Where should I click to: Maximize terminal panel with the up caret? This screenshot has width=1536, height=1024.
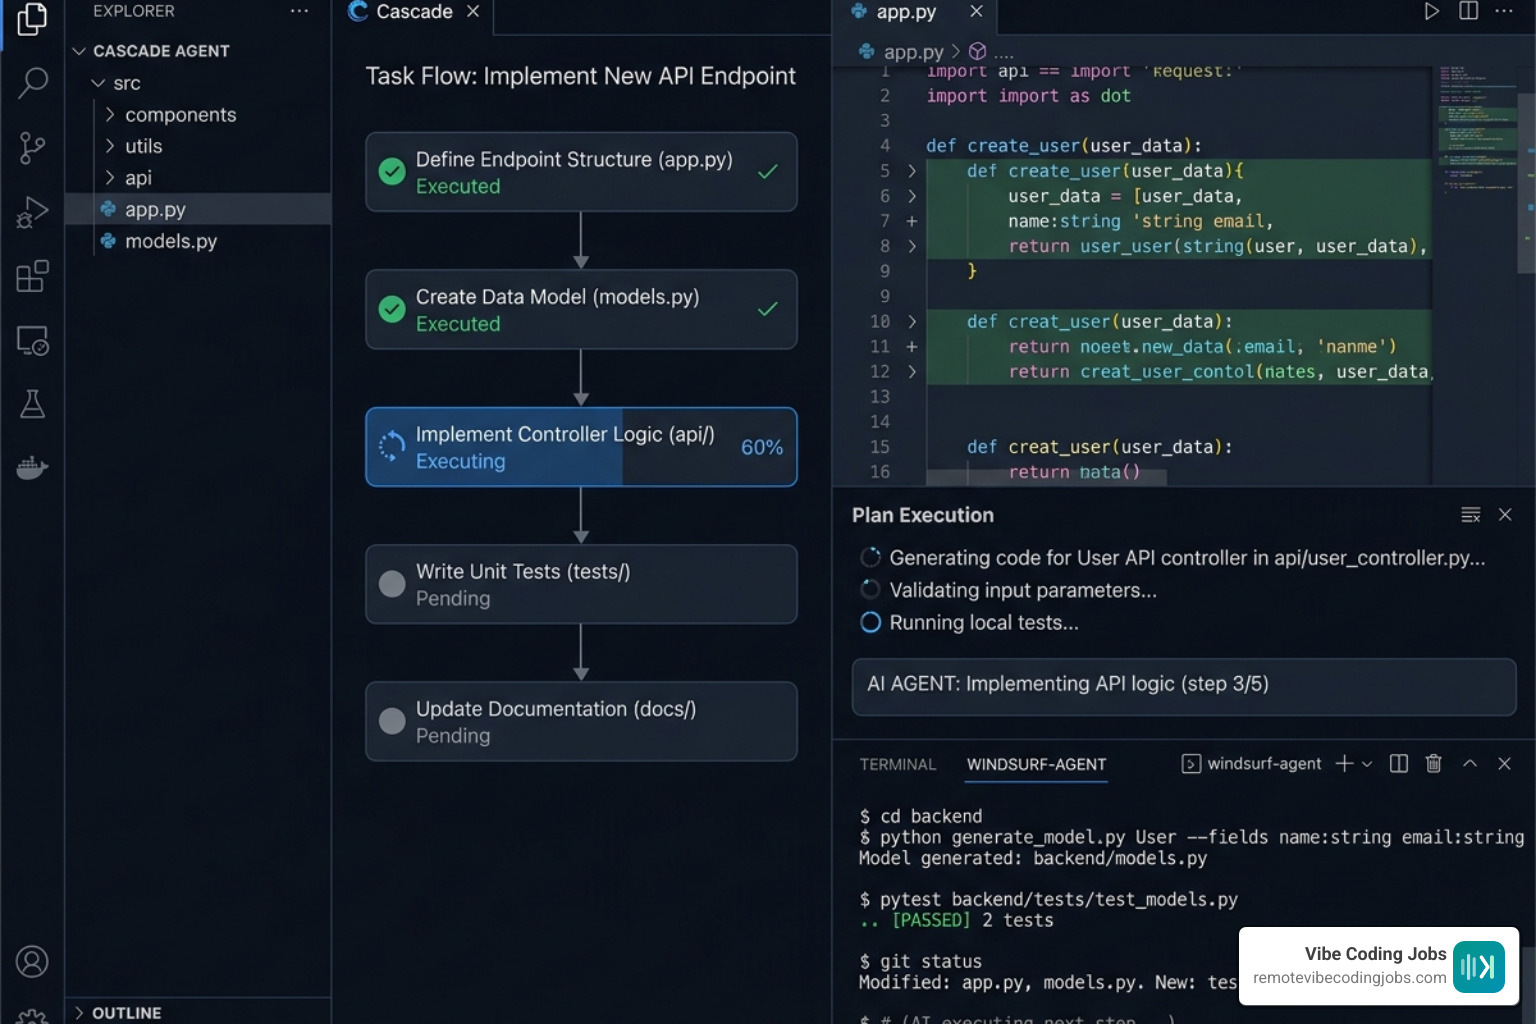tap(1470, 763)
